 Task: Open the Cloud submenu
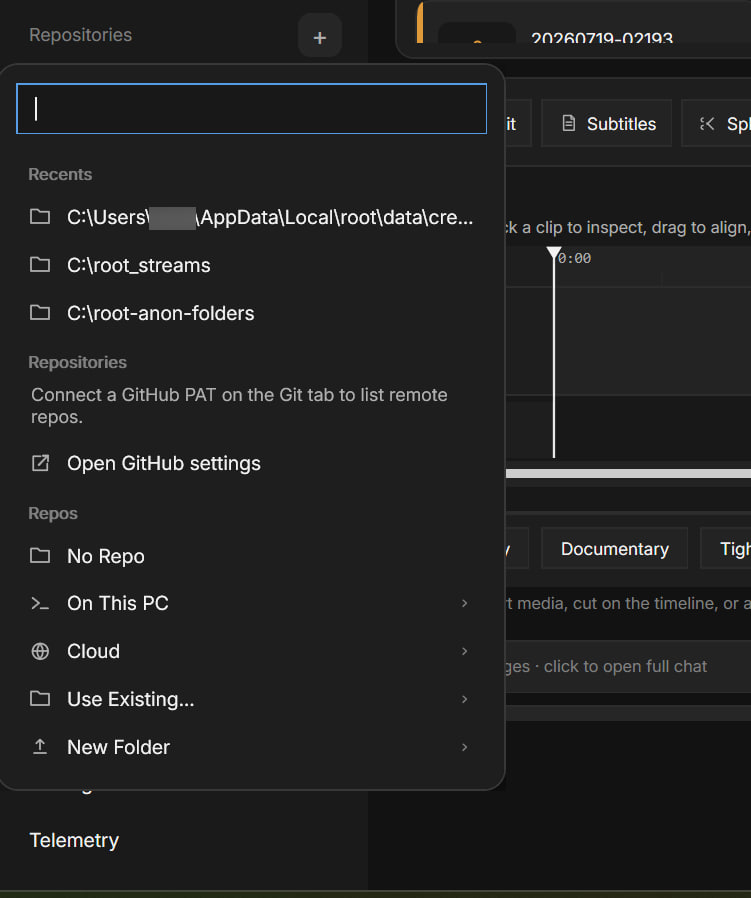coord(251,651)
